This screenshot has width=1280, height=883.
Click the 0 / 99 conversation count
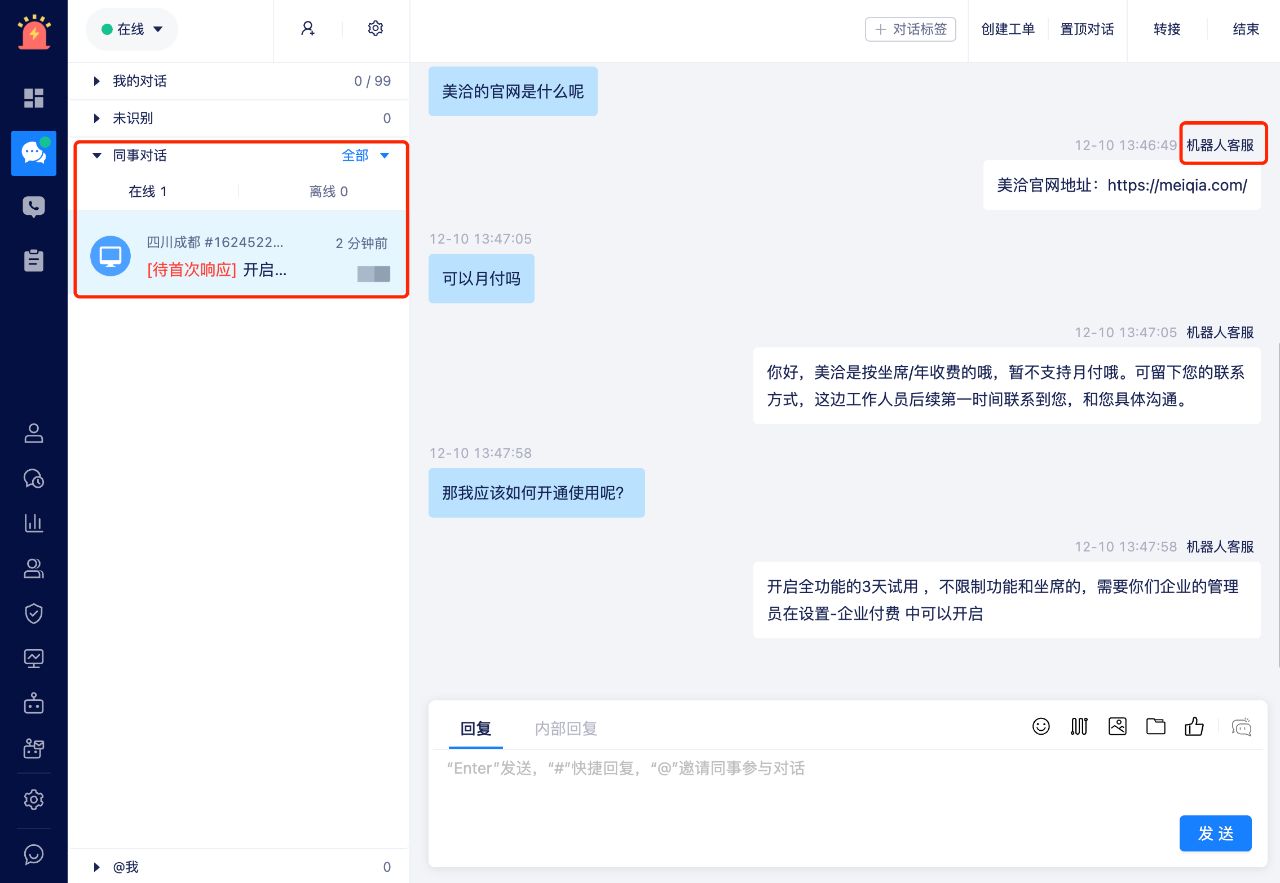[x=373, y=81]
